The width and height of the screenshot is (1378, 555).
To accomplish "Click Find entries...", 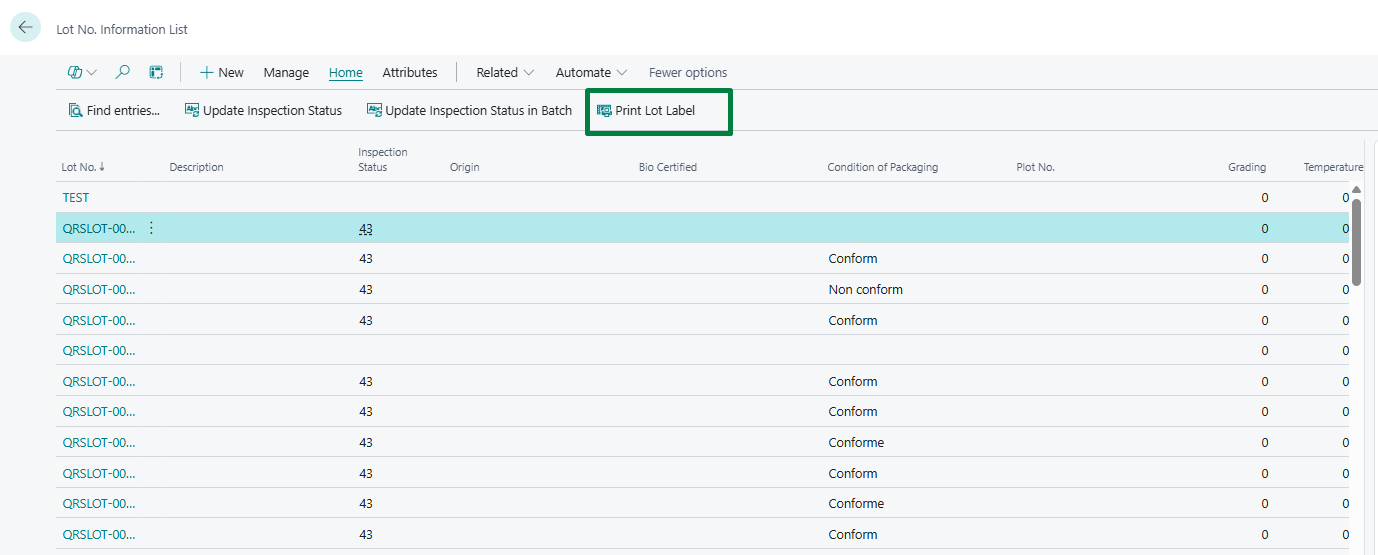I will (x=114, y=110).
